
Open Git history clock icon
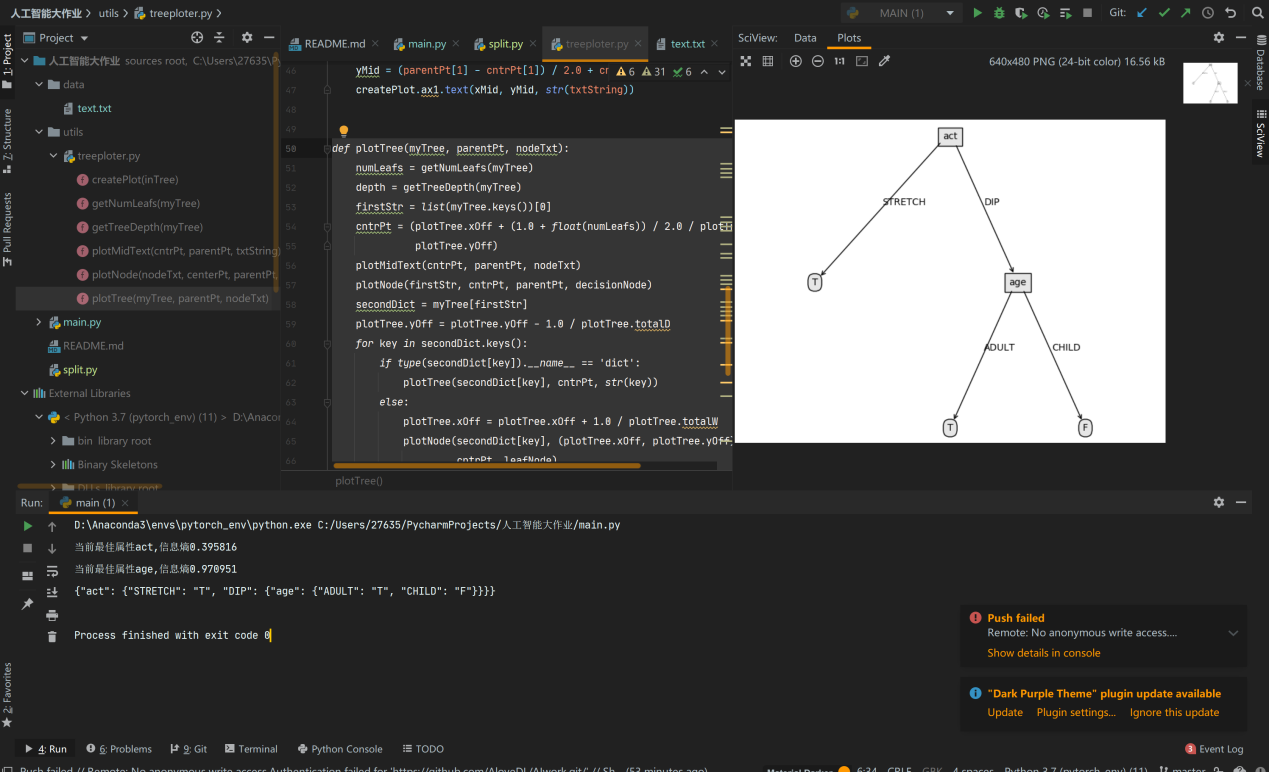tap(1208, 13)
